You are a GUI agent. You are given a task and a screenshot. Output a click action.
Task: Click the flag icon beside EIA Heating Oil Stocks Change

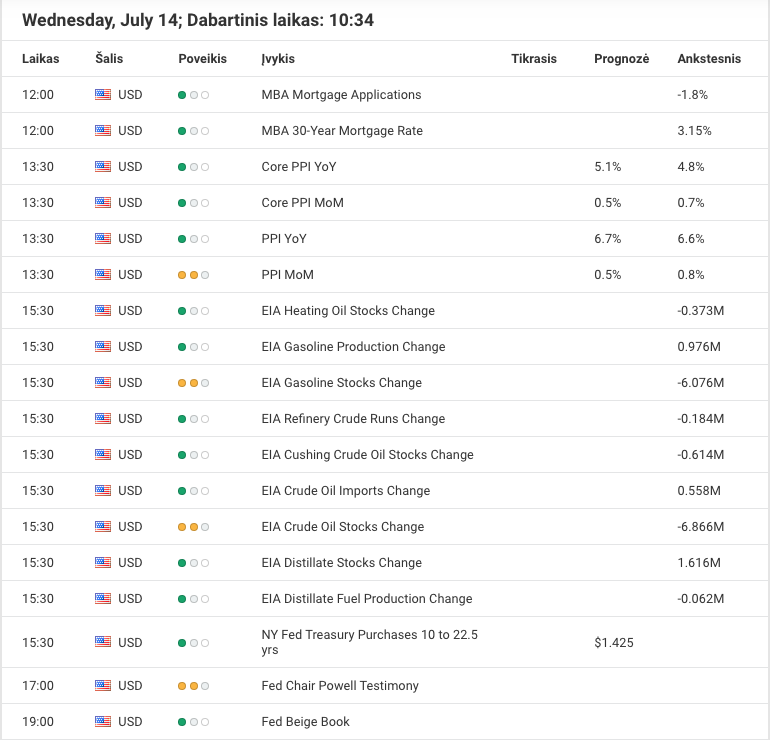pos(103,310)
